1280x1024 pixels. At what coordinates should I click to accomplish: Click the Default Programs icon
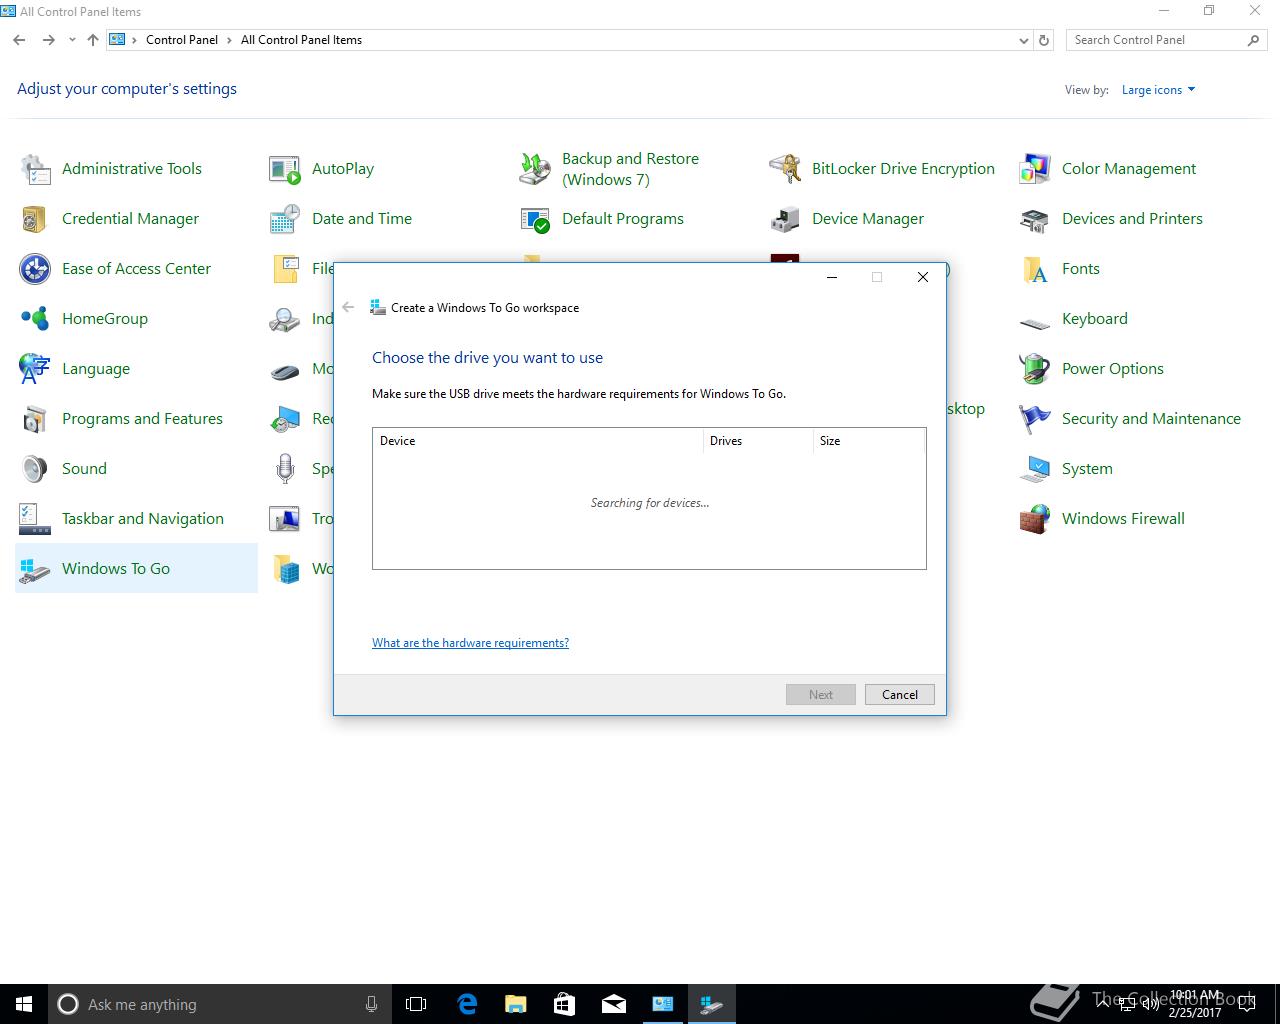click(x=535, y=219)
